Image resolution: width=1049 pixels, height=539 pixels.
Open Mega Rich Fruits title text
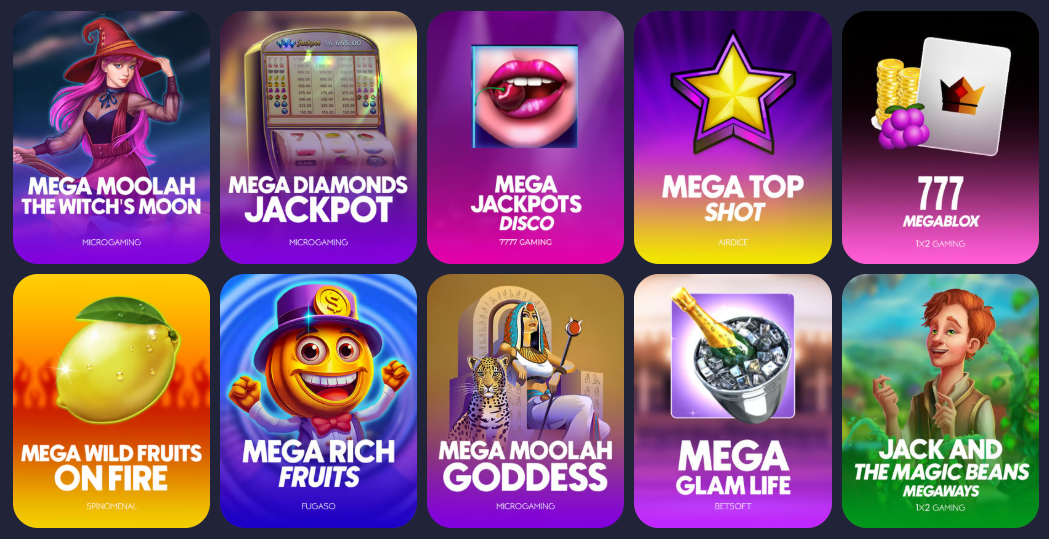318,463
